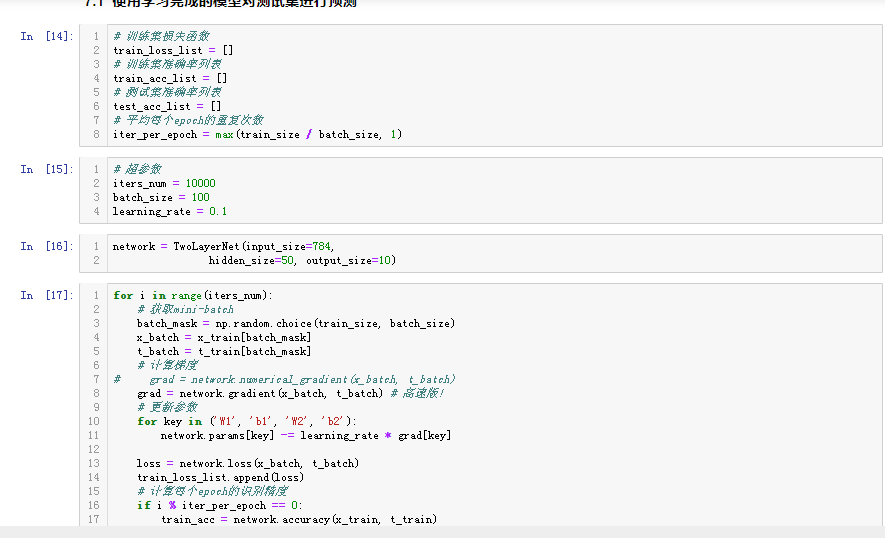Click the In [15] cell prompt
The image size is (885, 538).
(46, 169)
